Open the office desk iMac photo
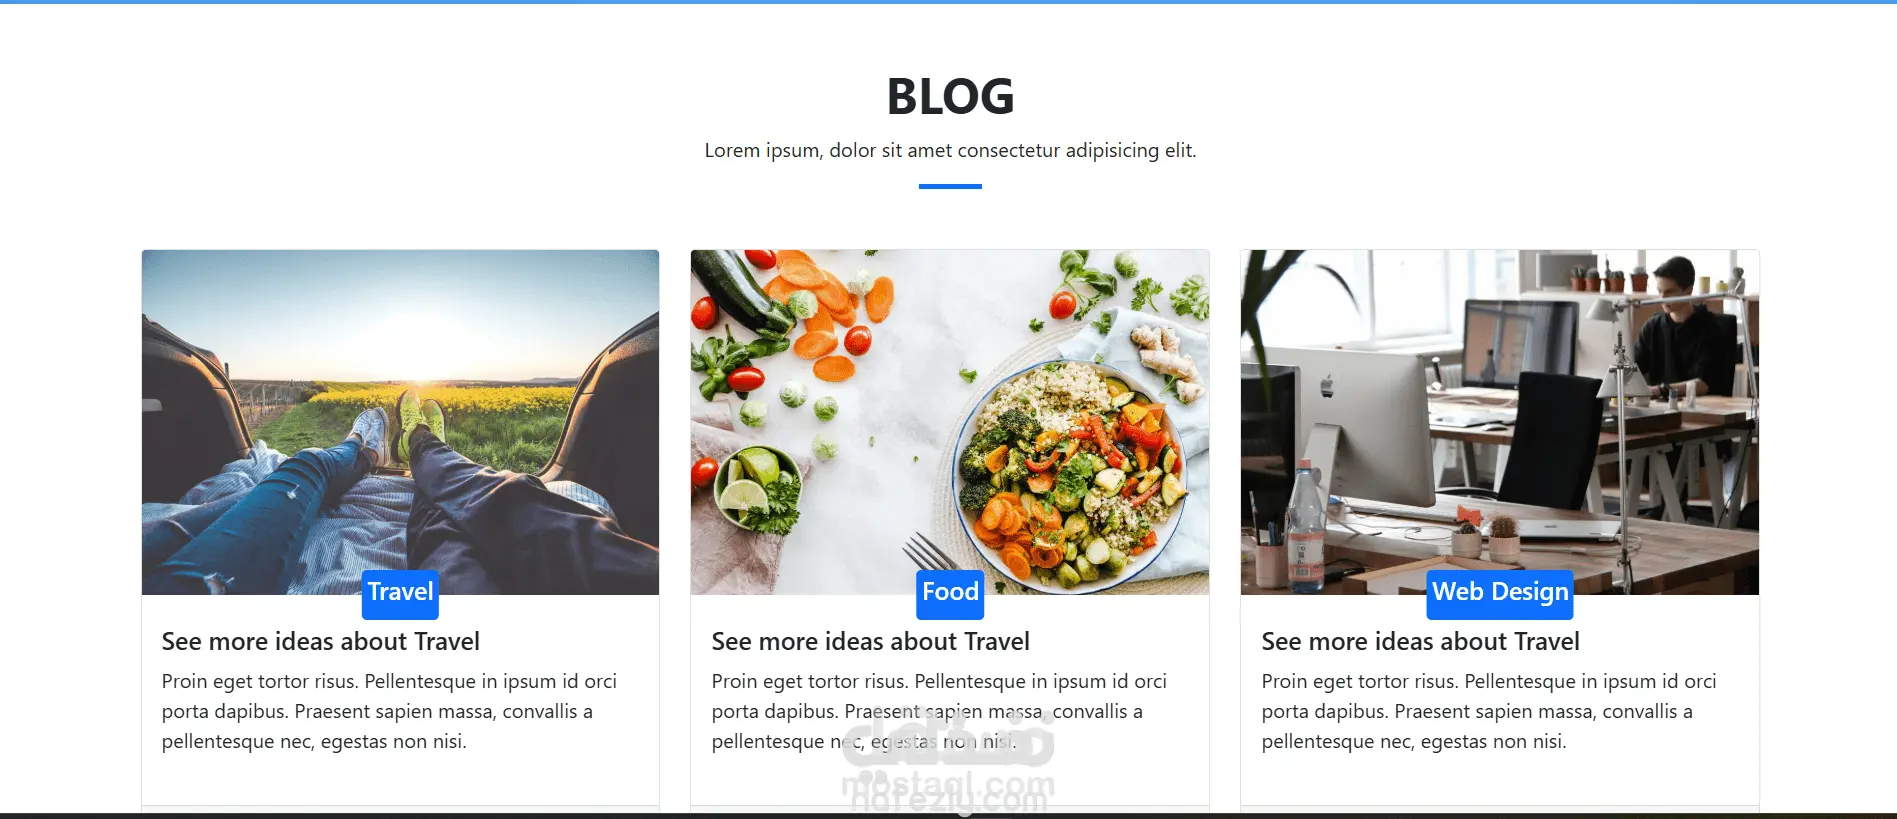The width and height of the screenshot is (1897, 819). pyautogui.click(x=1500, y=422)
